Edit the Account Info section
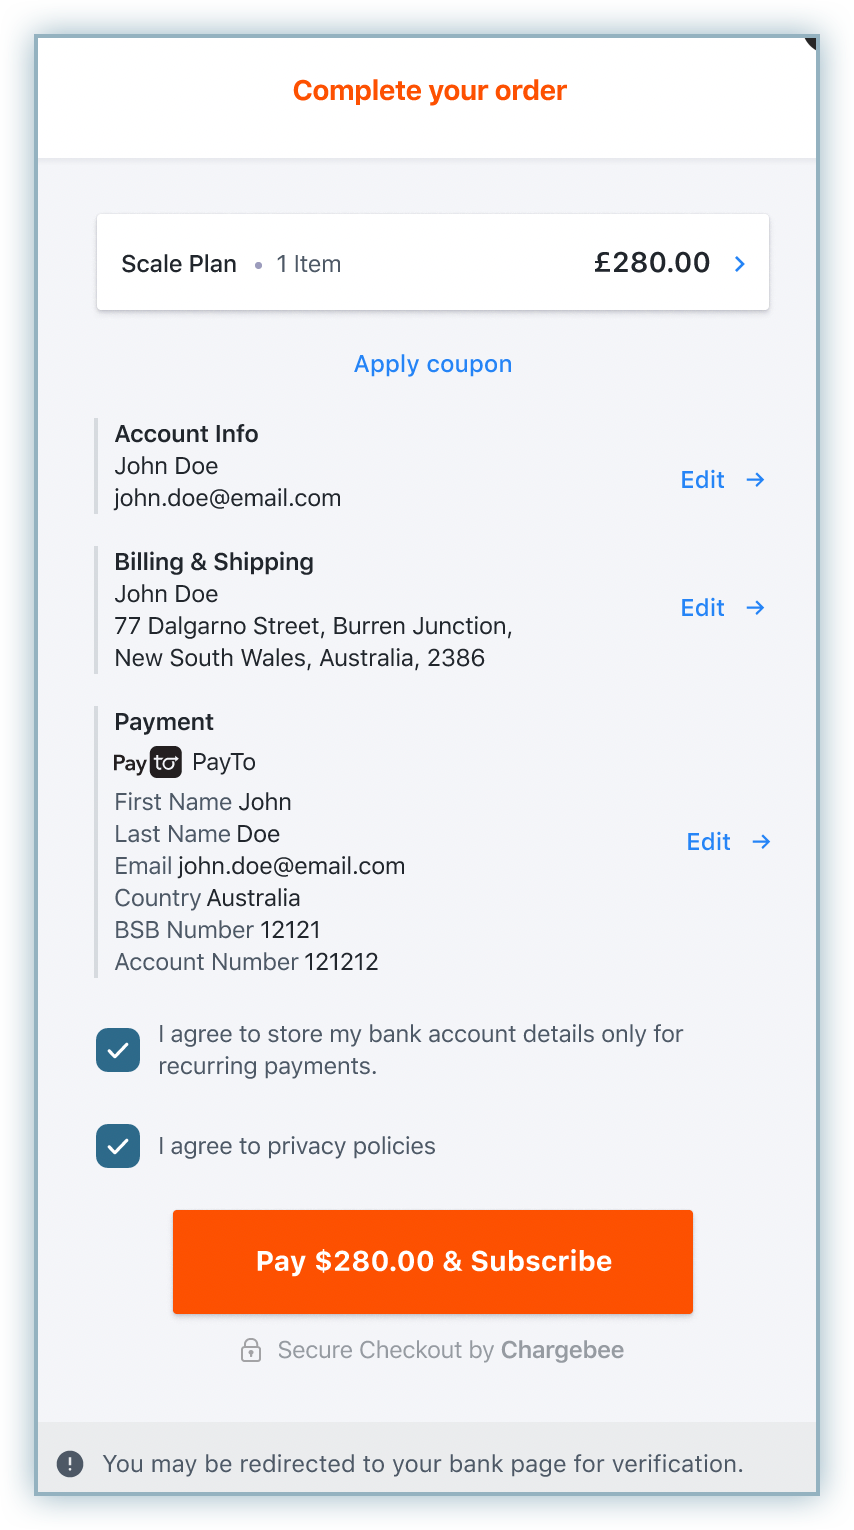Image resolution: width=854 pixels, height=1530 pixels. 703,480
